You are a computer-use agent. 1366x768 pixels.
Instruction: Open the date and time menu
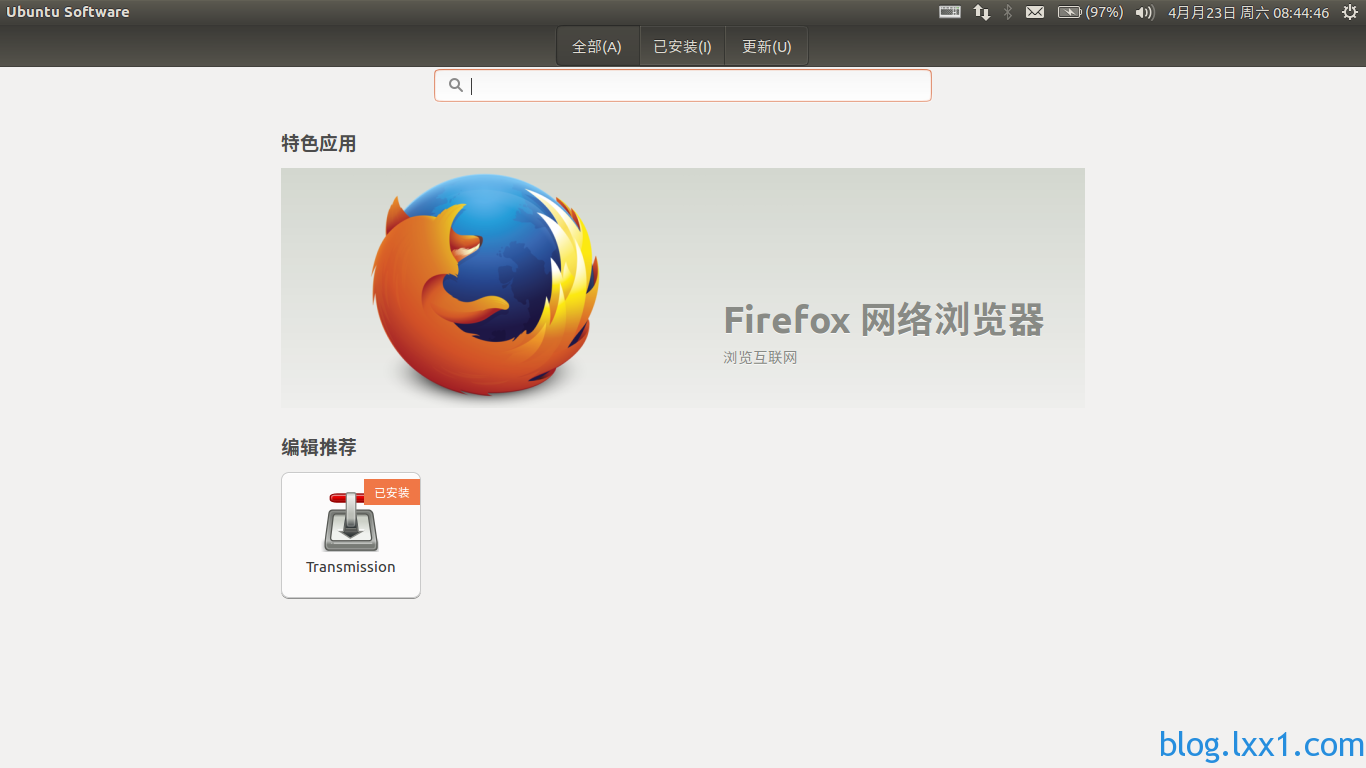(1249, 12)
